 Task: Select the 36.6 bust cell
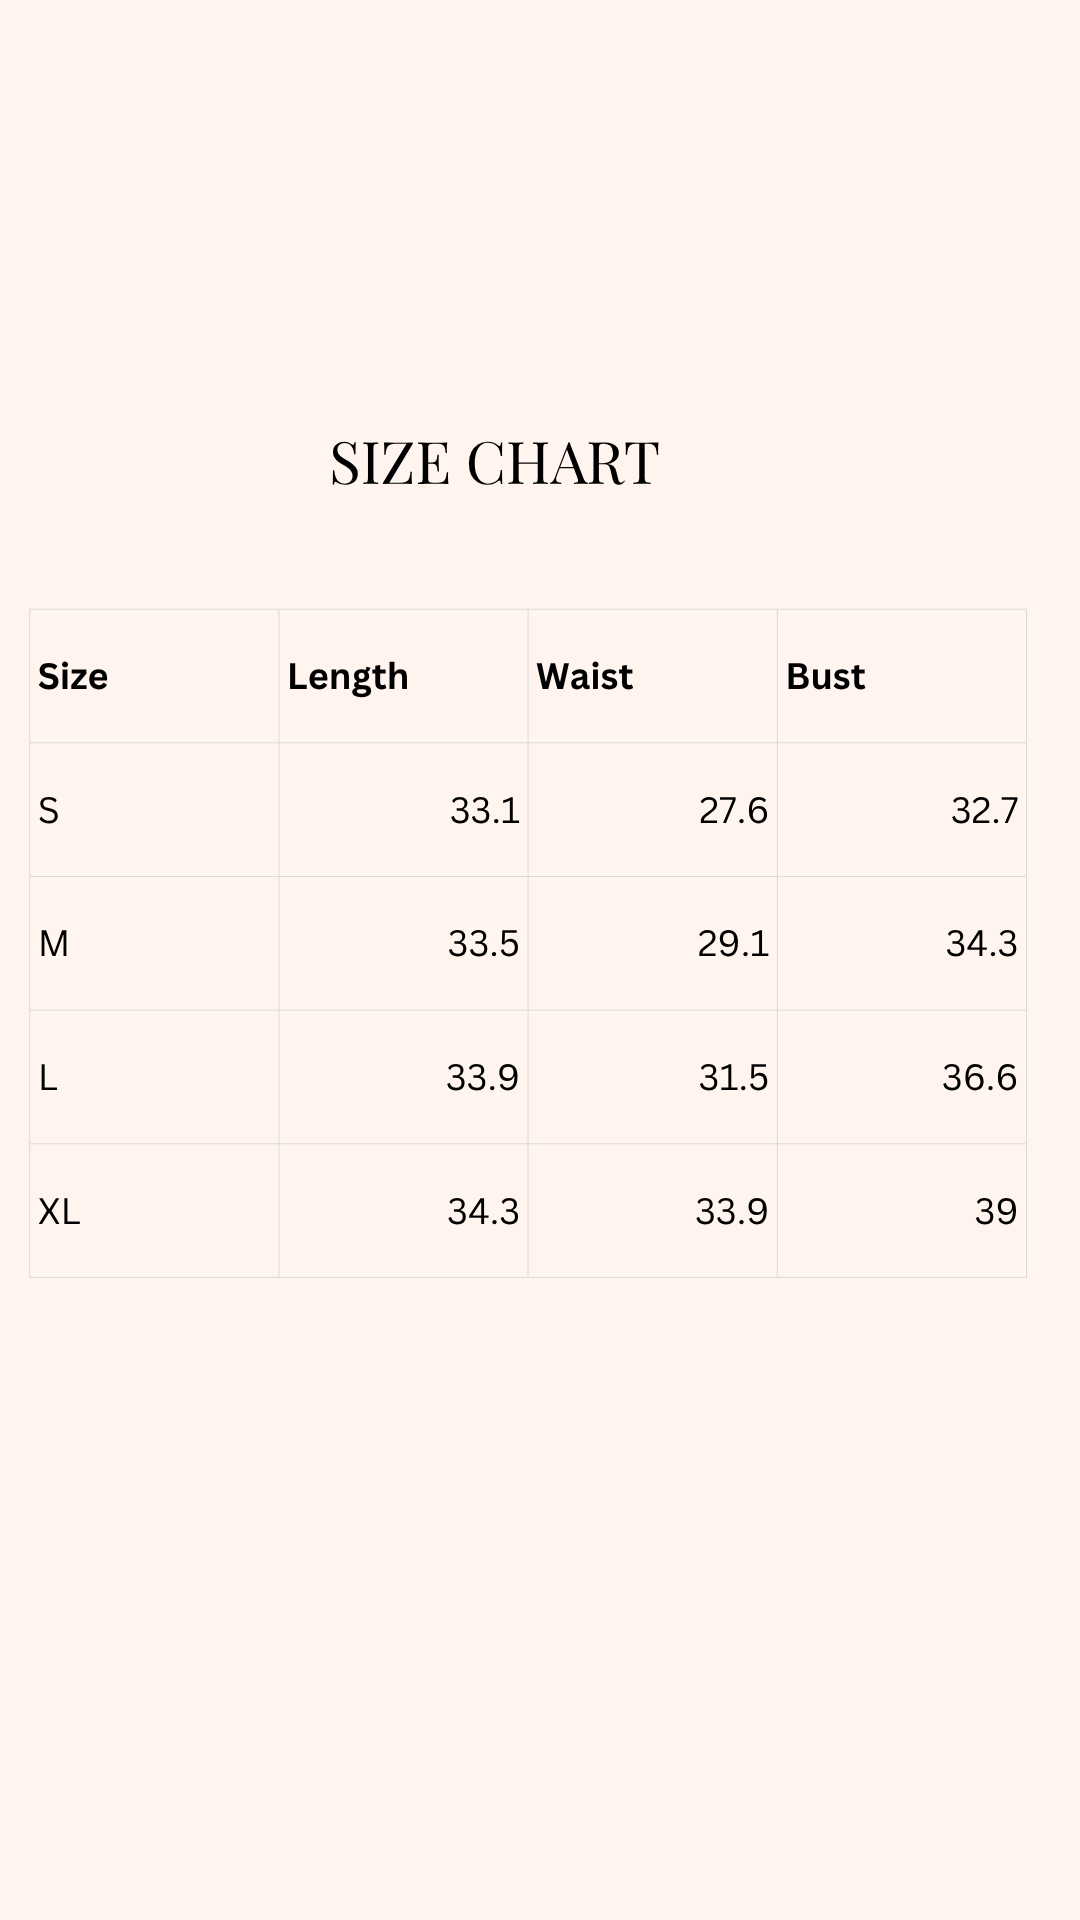click(980, 1078)
